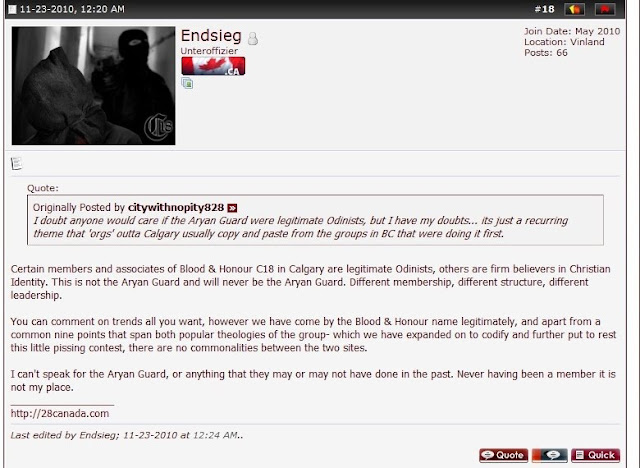Open the Endsieg username menu
This screenshot has height=468, width=640.
coord(211,35)
